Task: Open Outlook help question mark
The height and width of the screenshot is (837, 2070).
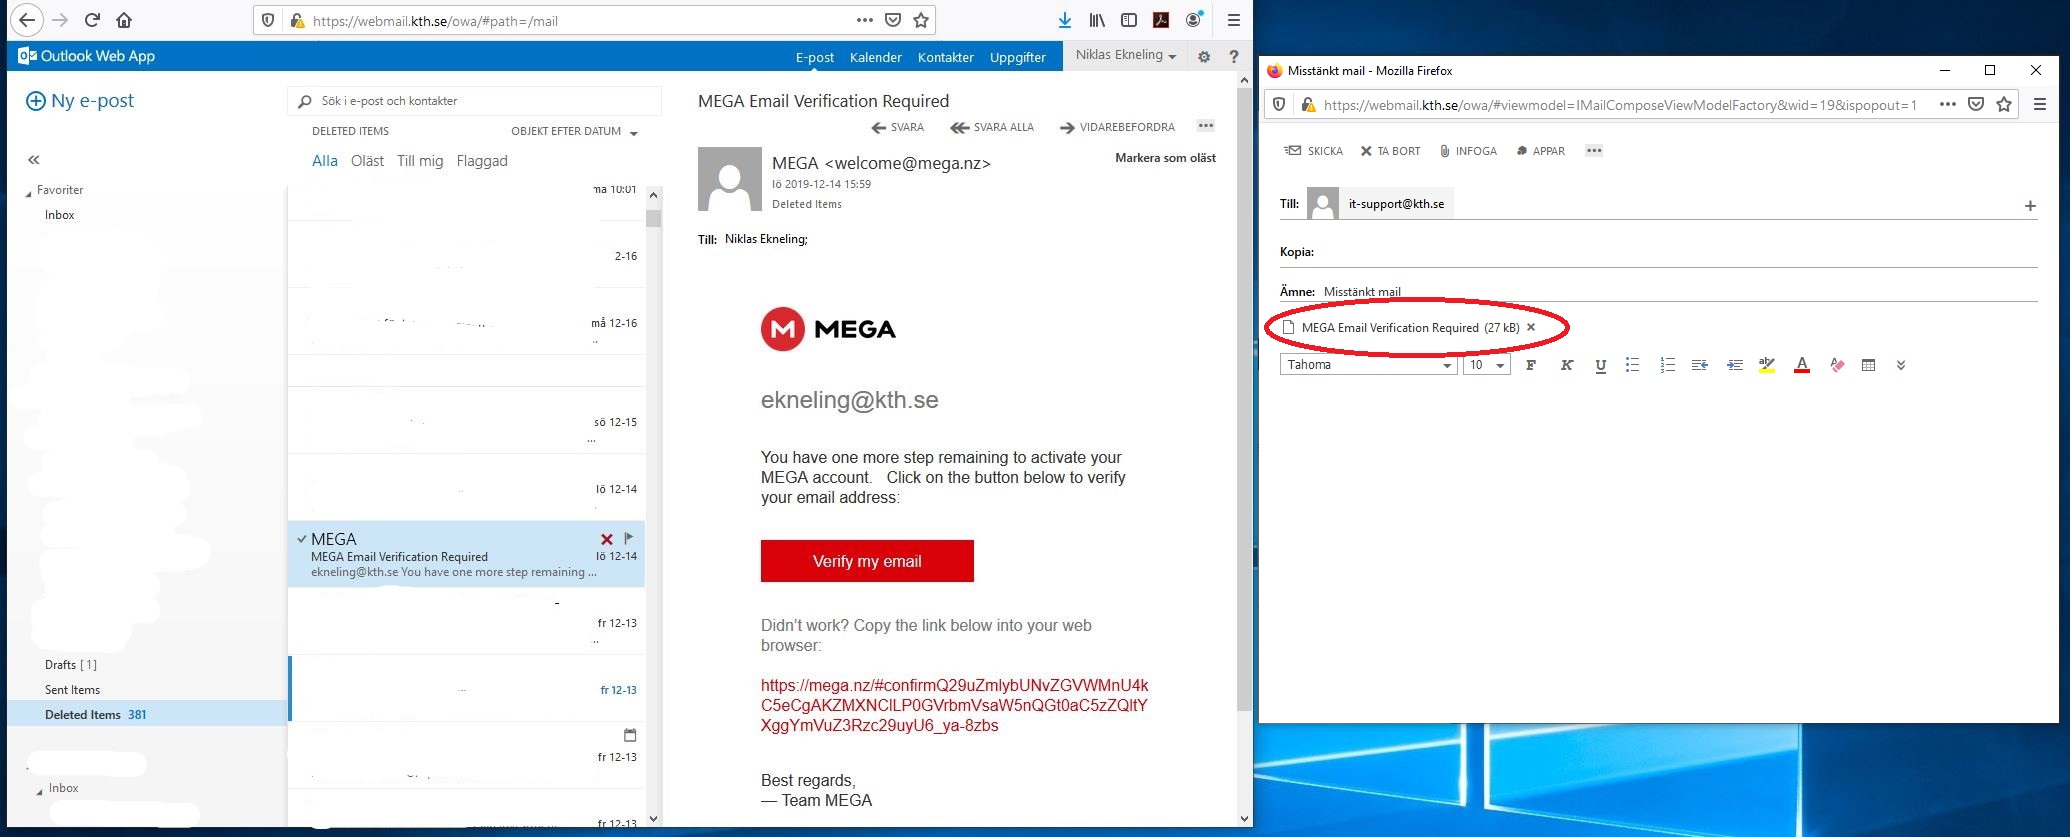Action: [x=1234, y=57]
